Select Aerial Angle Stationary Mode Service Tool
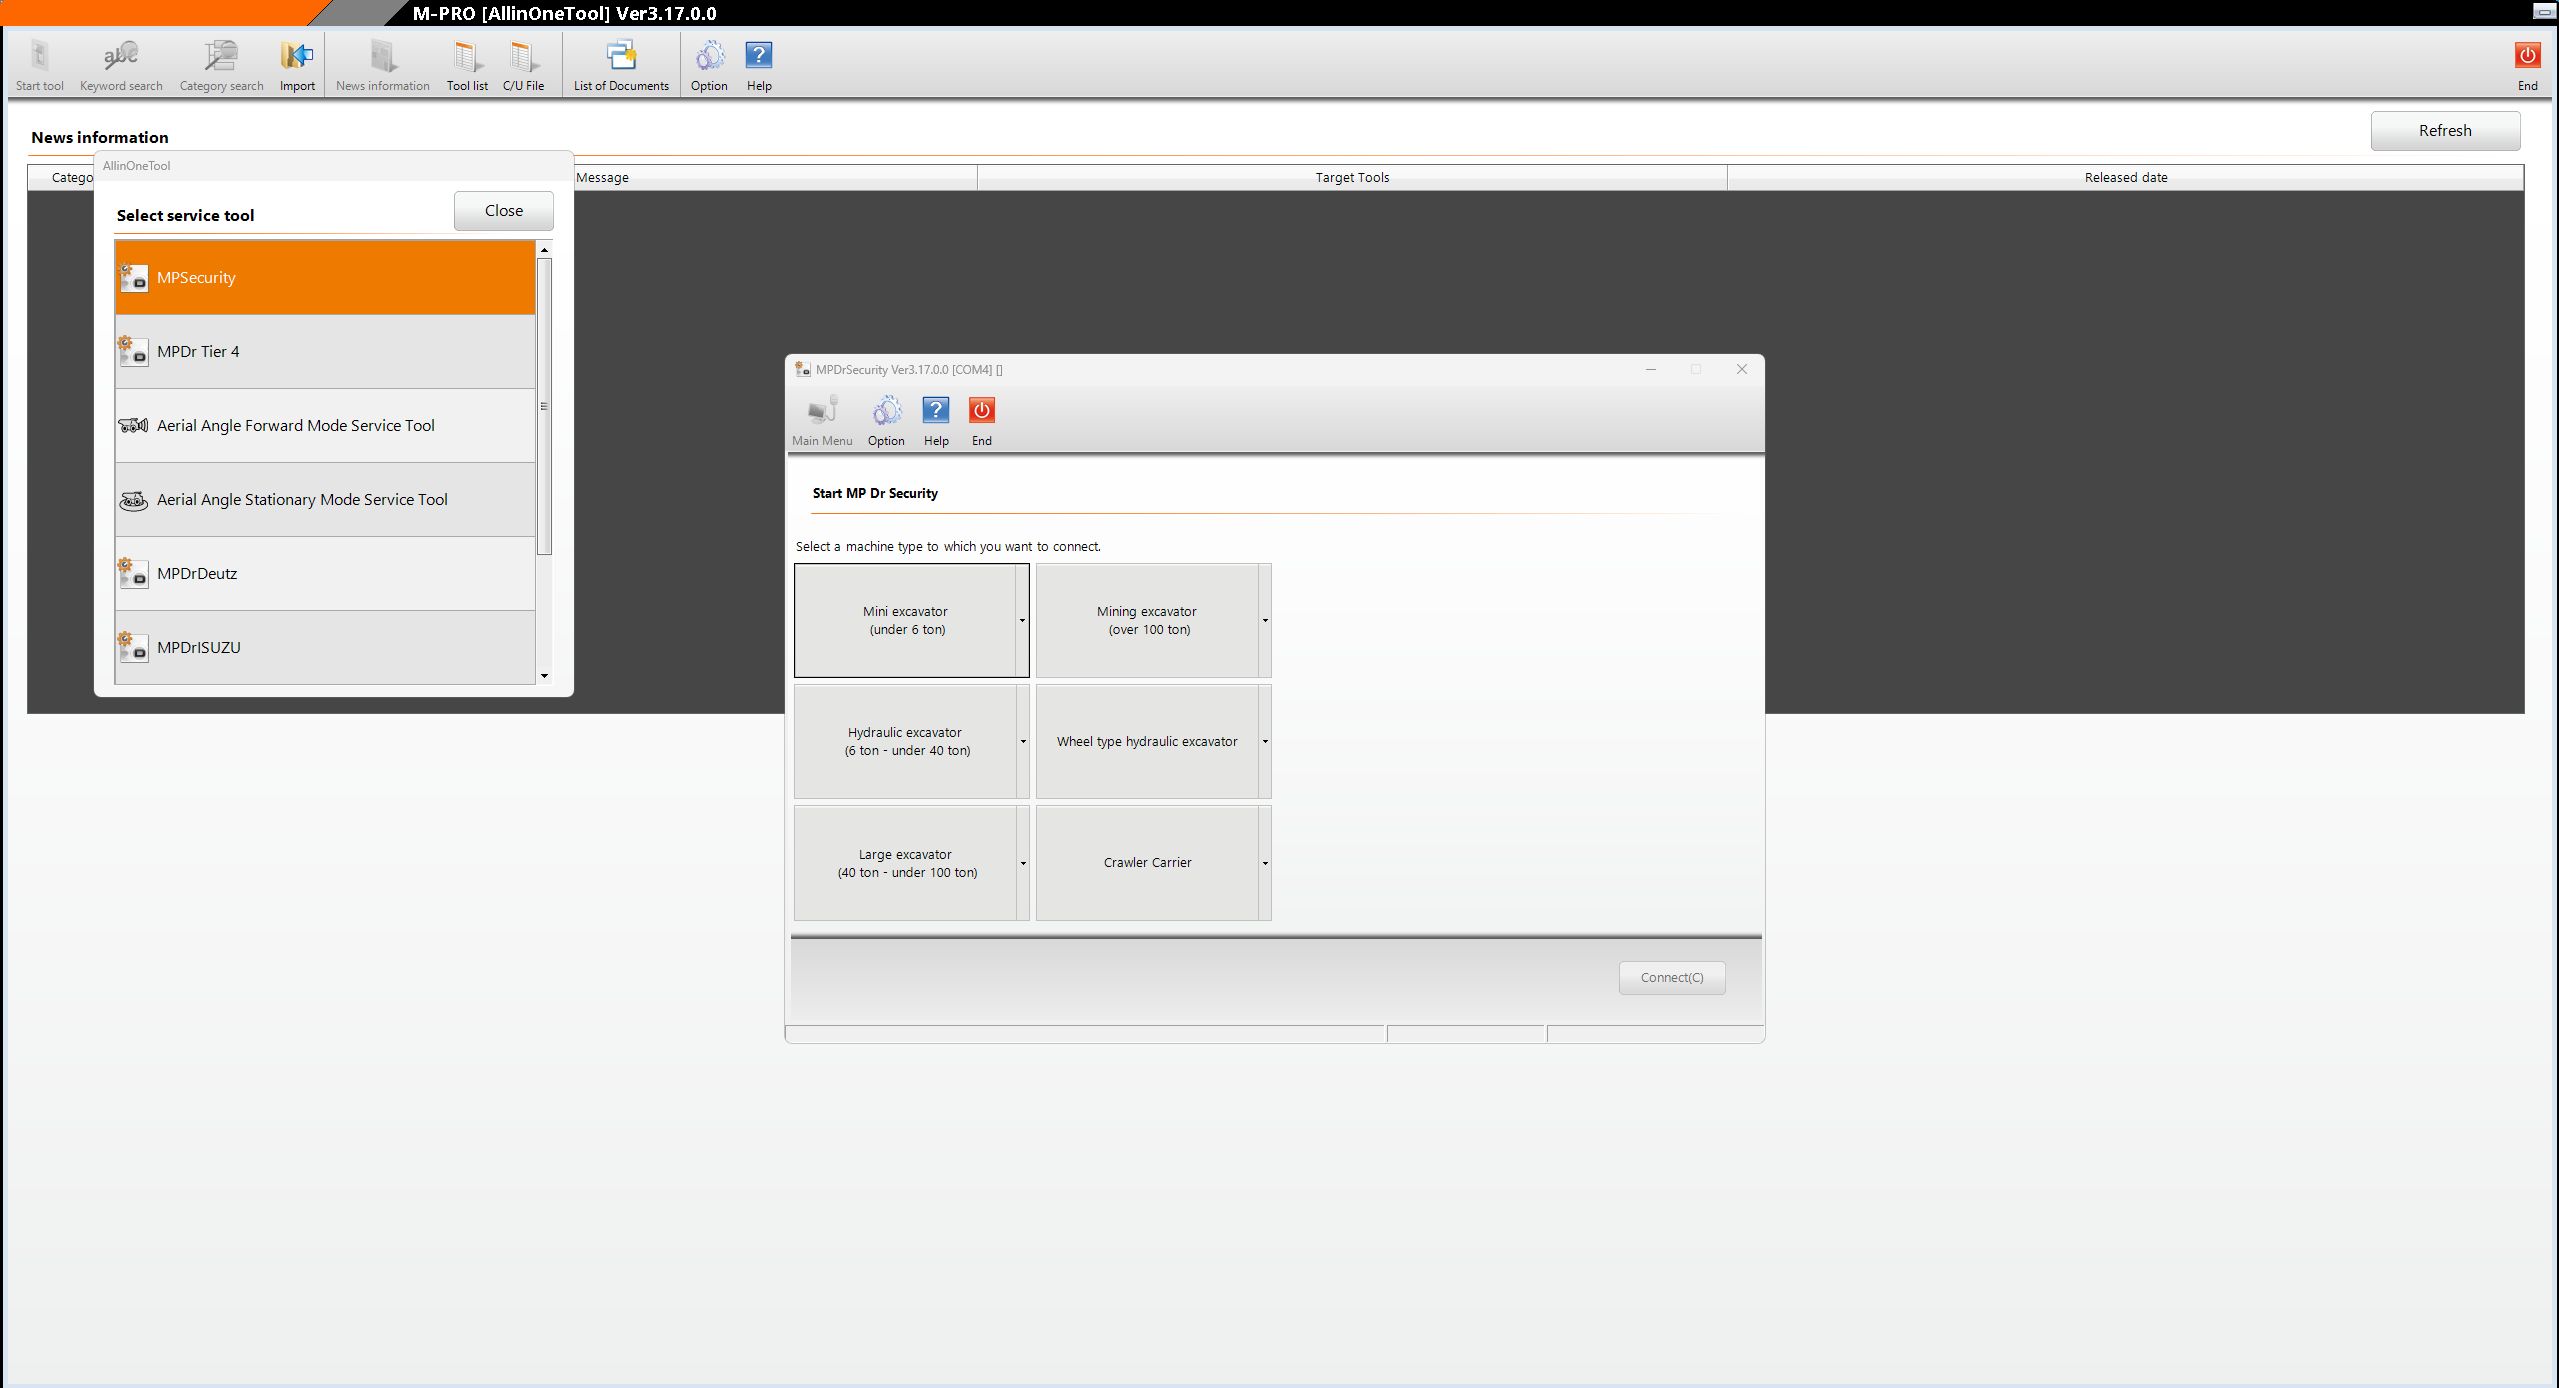Viewport: 2559px width, 1388px height. click(x=325, y=500)
